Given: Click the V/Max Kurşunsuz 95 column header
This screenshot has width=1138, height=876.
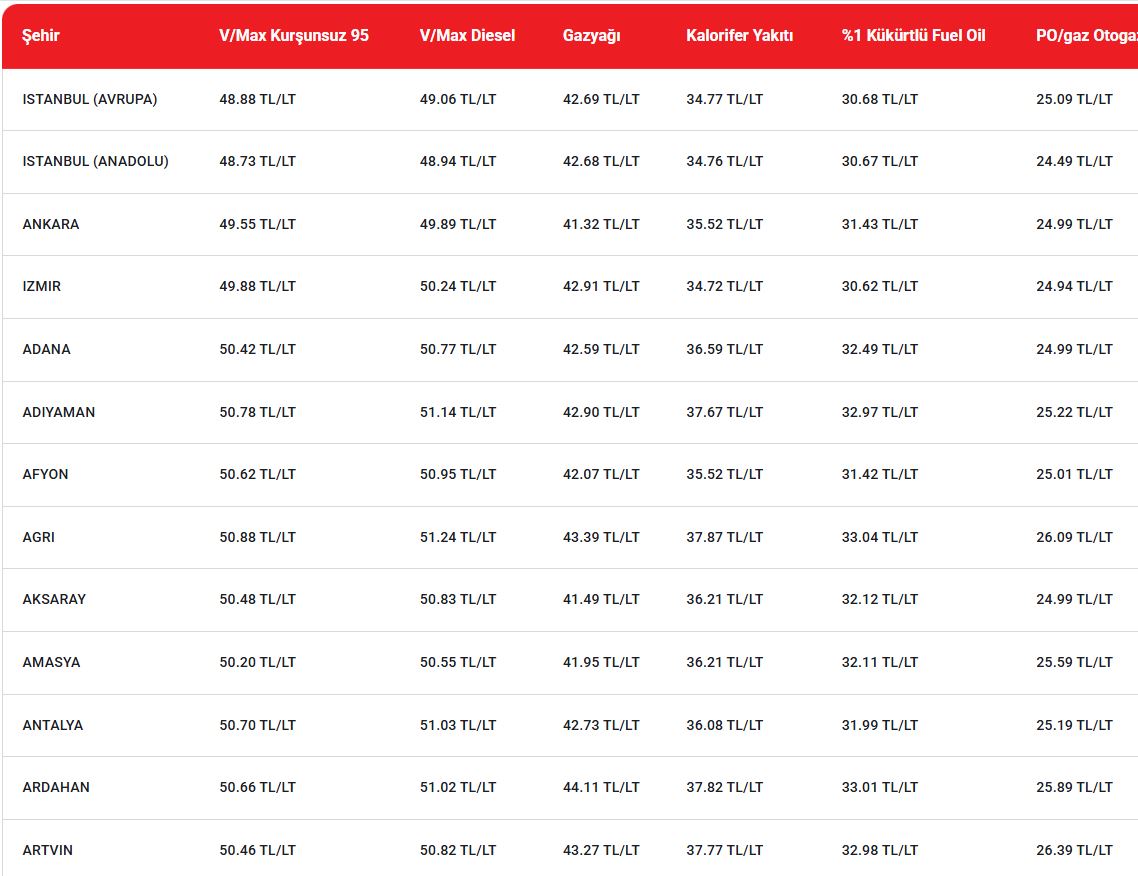Looking at the screenshot, I should (294, 36).
